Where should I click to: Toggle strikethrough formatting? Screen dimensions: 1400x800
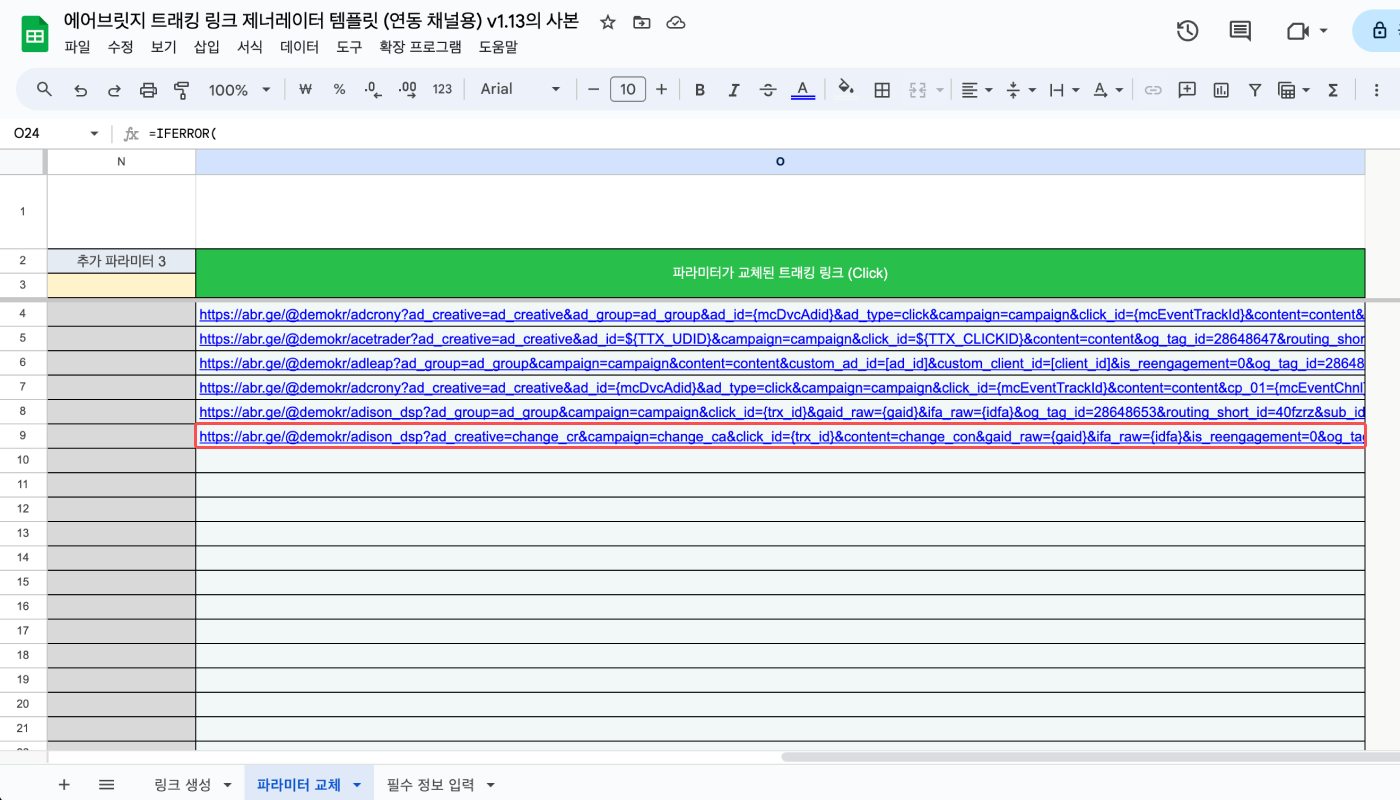point(768,90)
